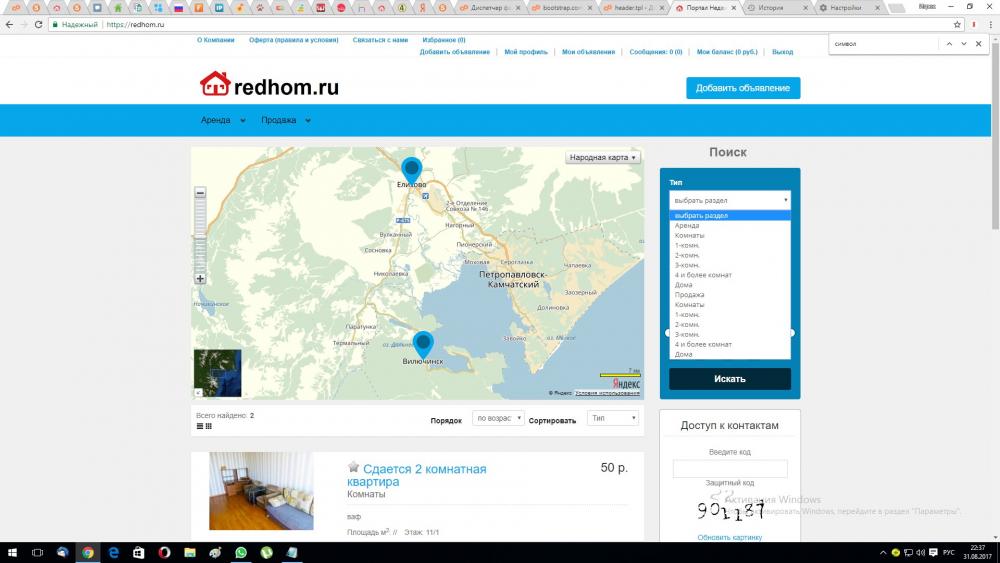Open Избранное (0) link
1000x563 pixels.
[x=444, y=40]
